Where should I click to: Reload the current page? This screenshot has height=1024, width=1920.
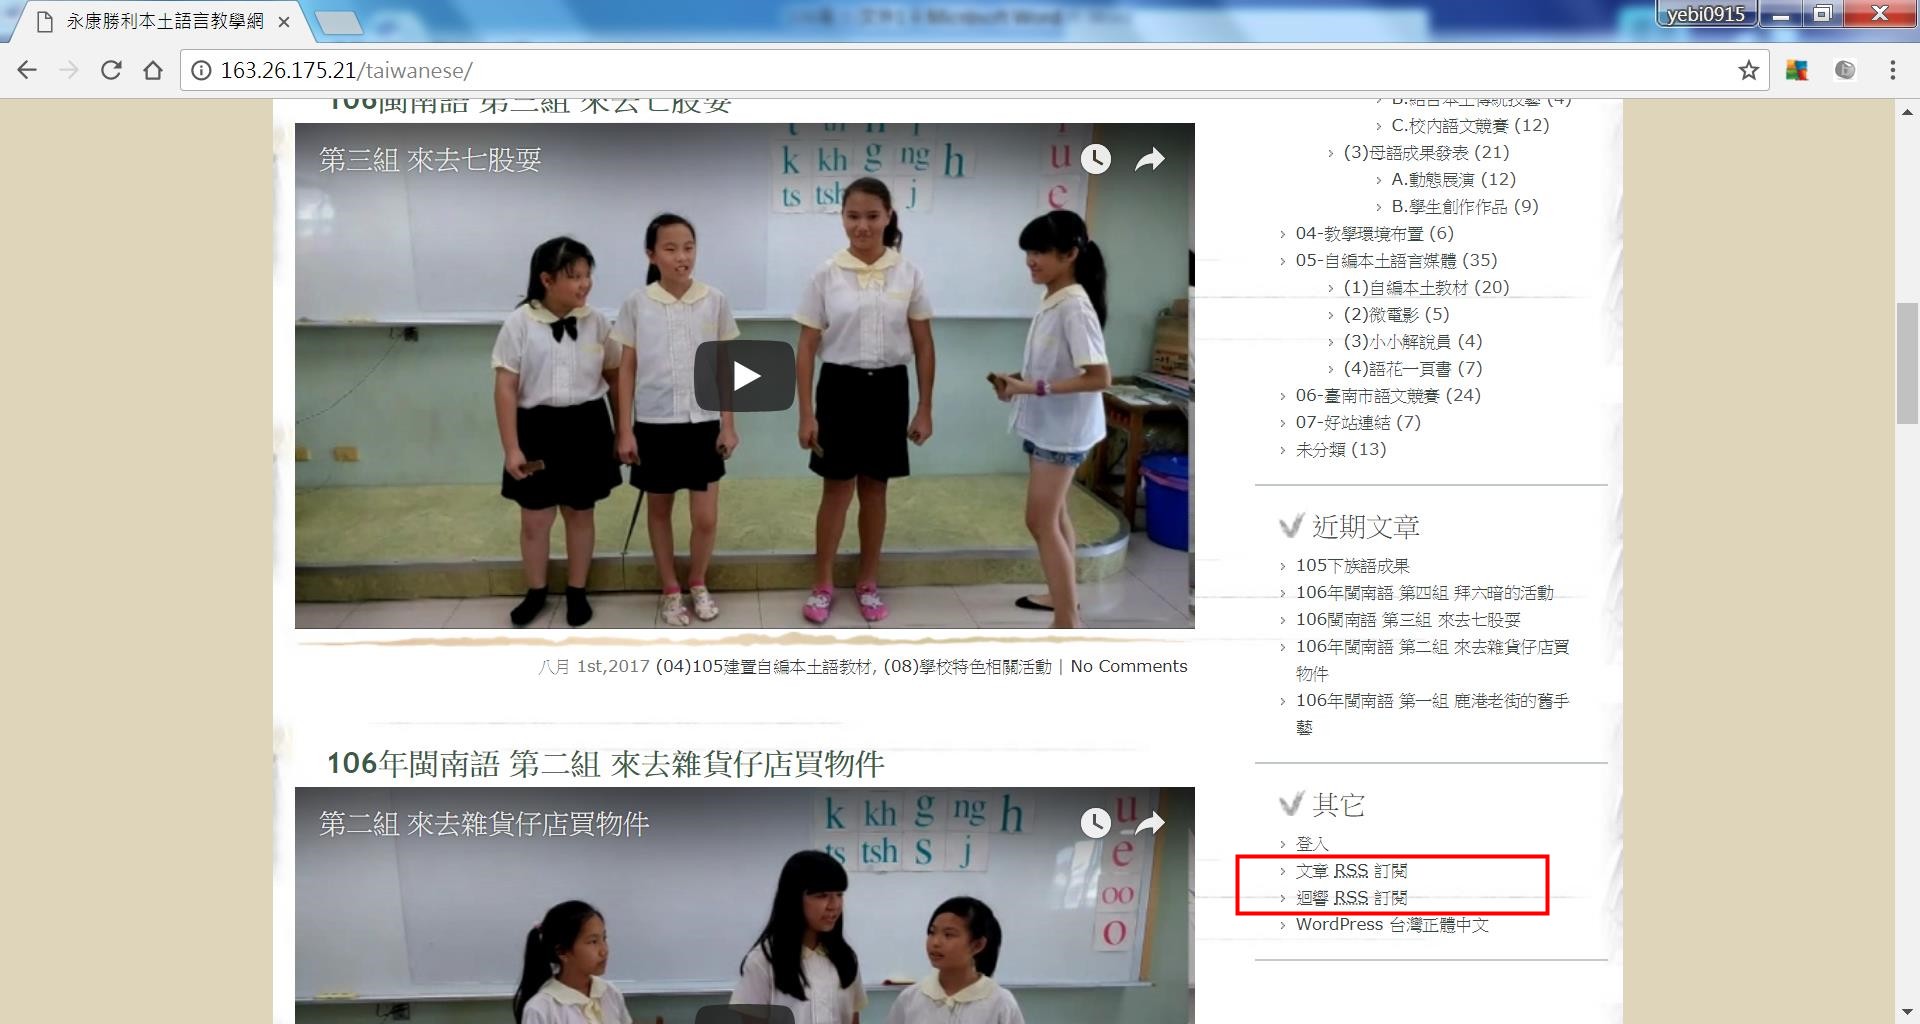111,70
